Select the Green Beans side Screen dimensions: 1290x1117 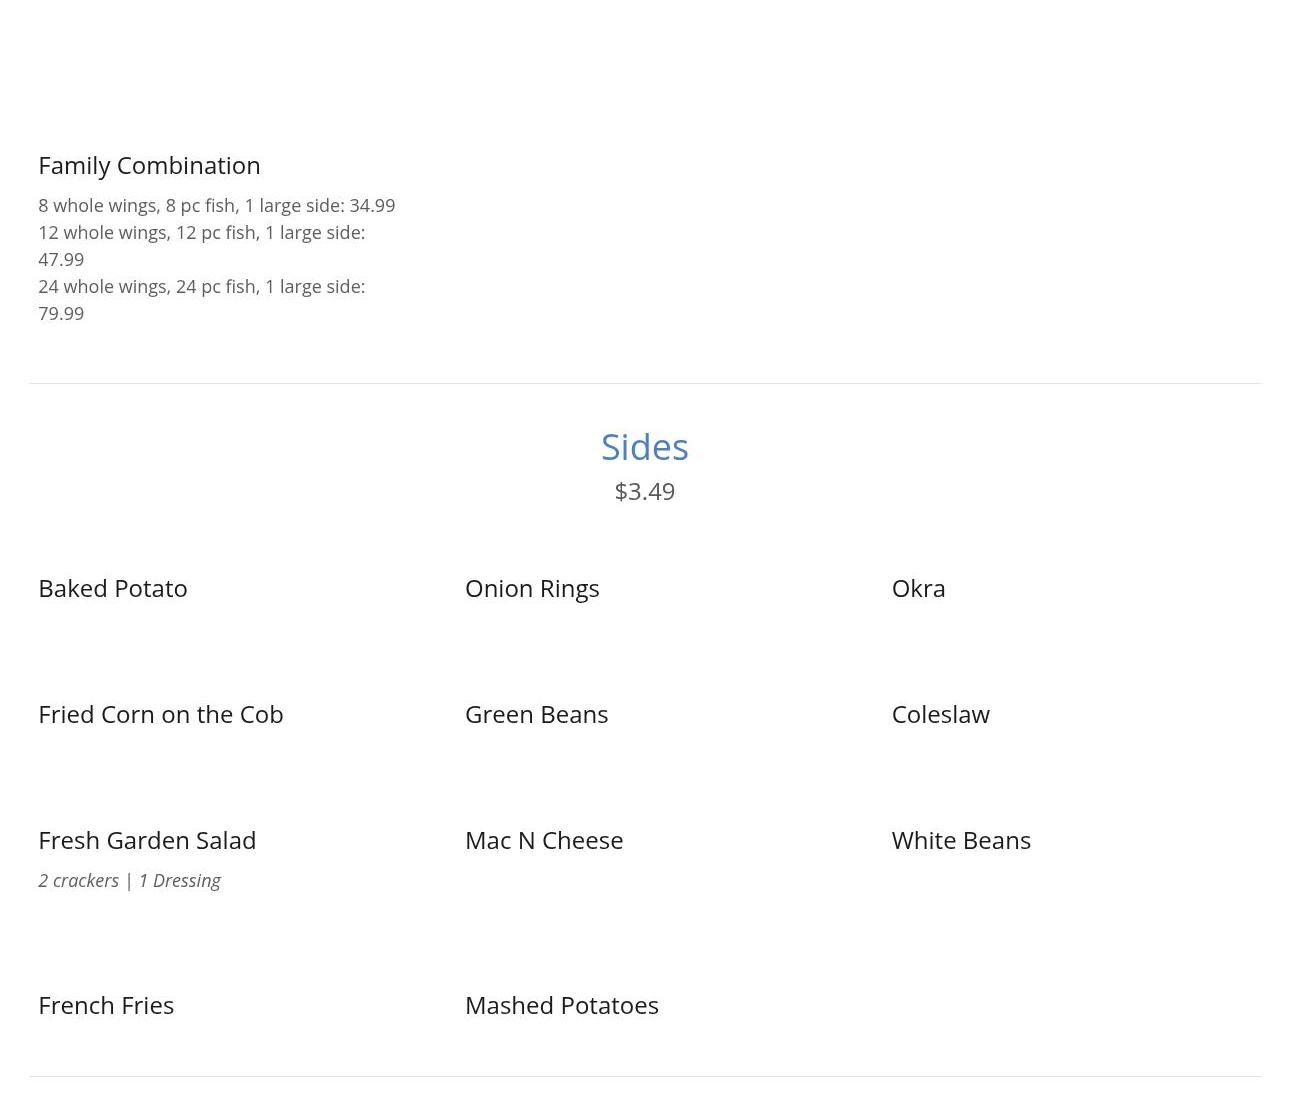pyautogui.click(x=536, y=714)
